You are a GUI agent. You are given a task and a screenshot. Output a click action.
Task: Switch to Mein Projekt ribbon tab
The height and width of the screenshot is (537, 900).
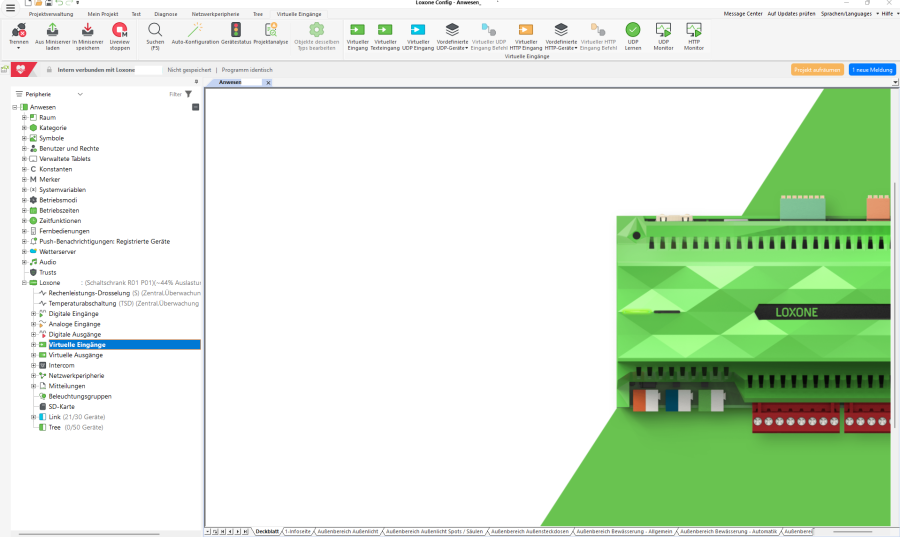103,14
